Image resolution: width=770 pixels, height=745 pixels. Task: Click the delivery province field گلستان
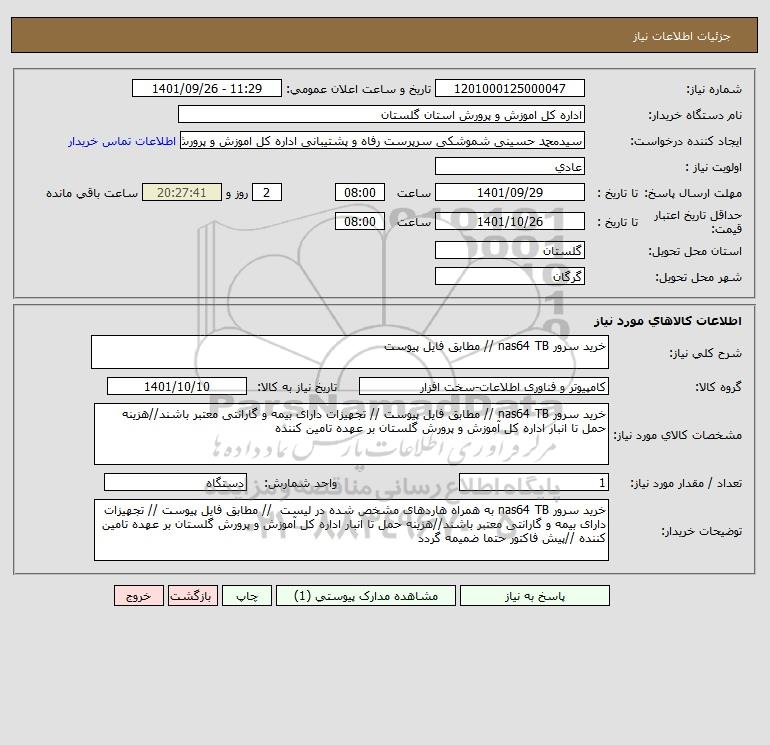click(x=510, y=250)
